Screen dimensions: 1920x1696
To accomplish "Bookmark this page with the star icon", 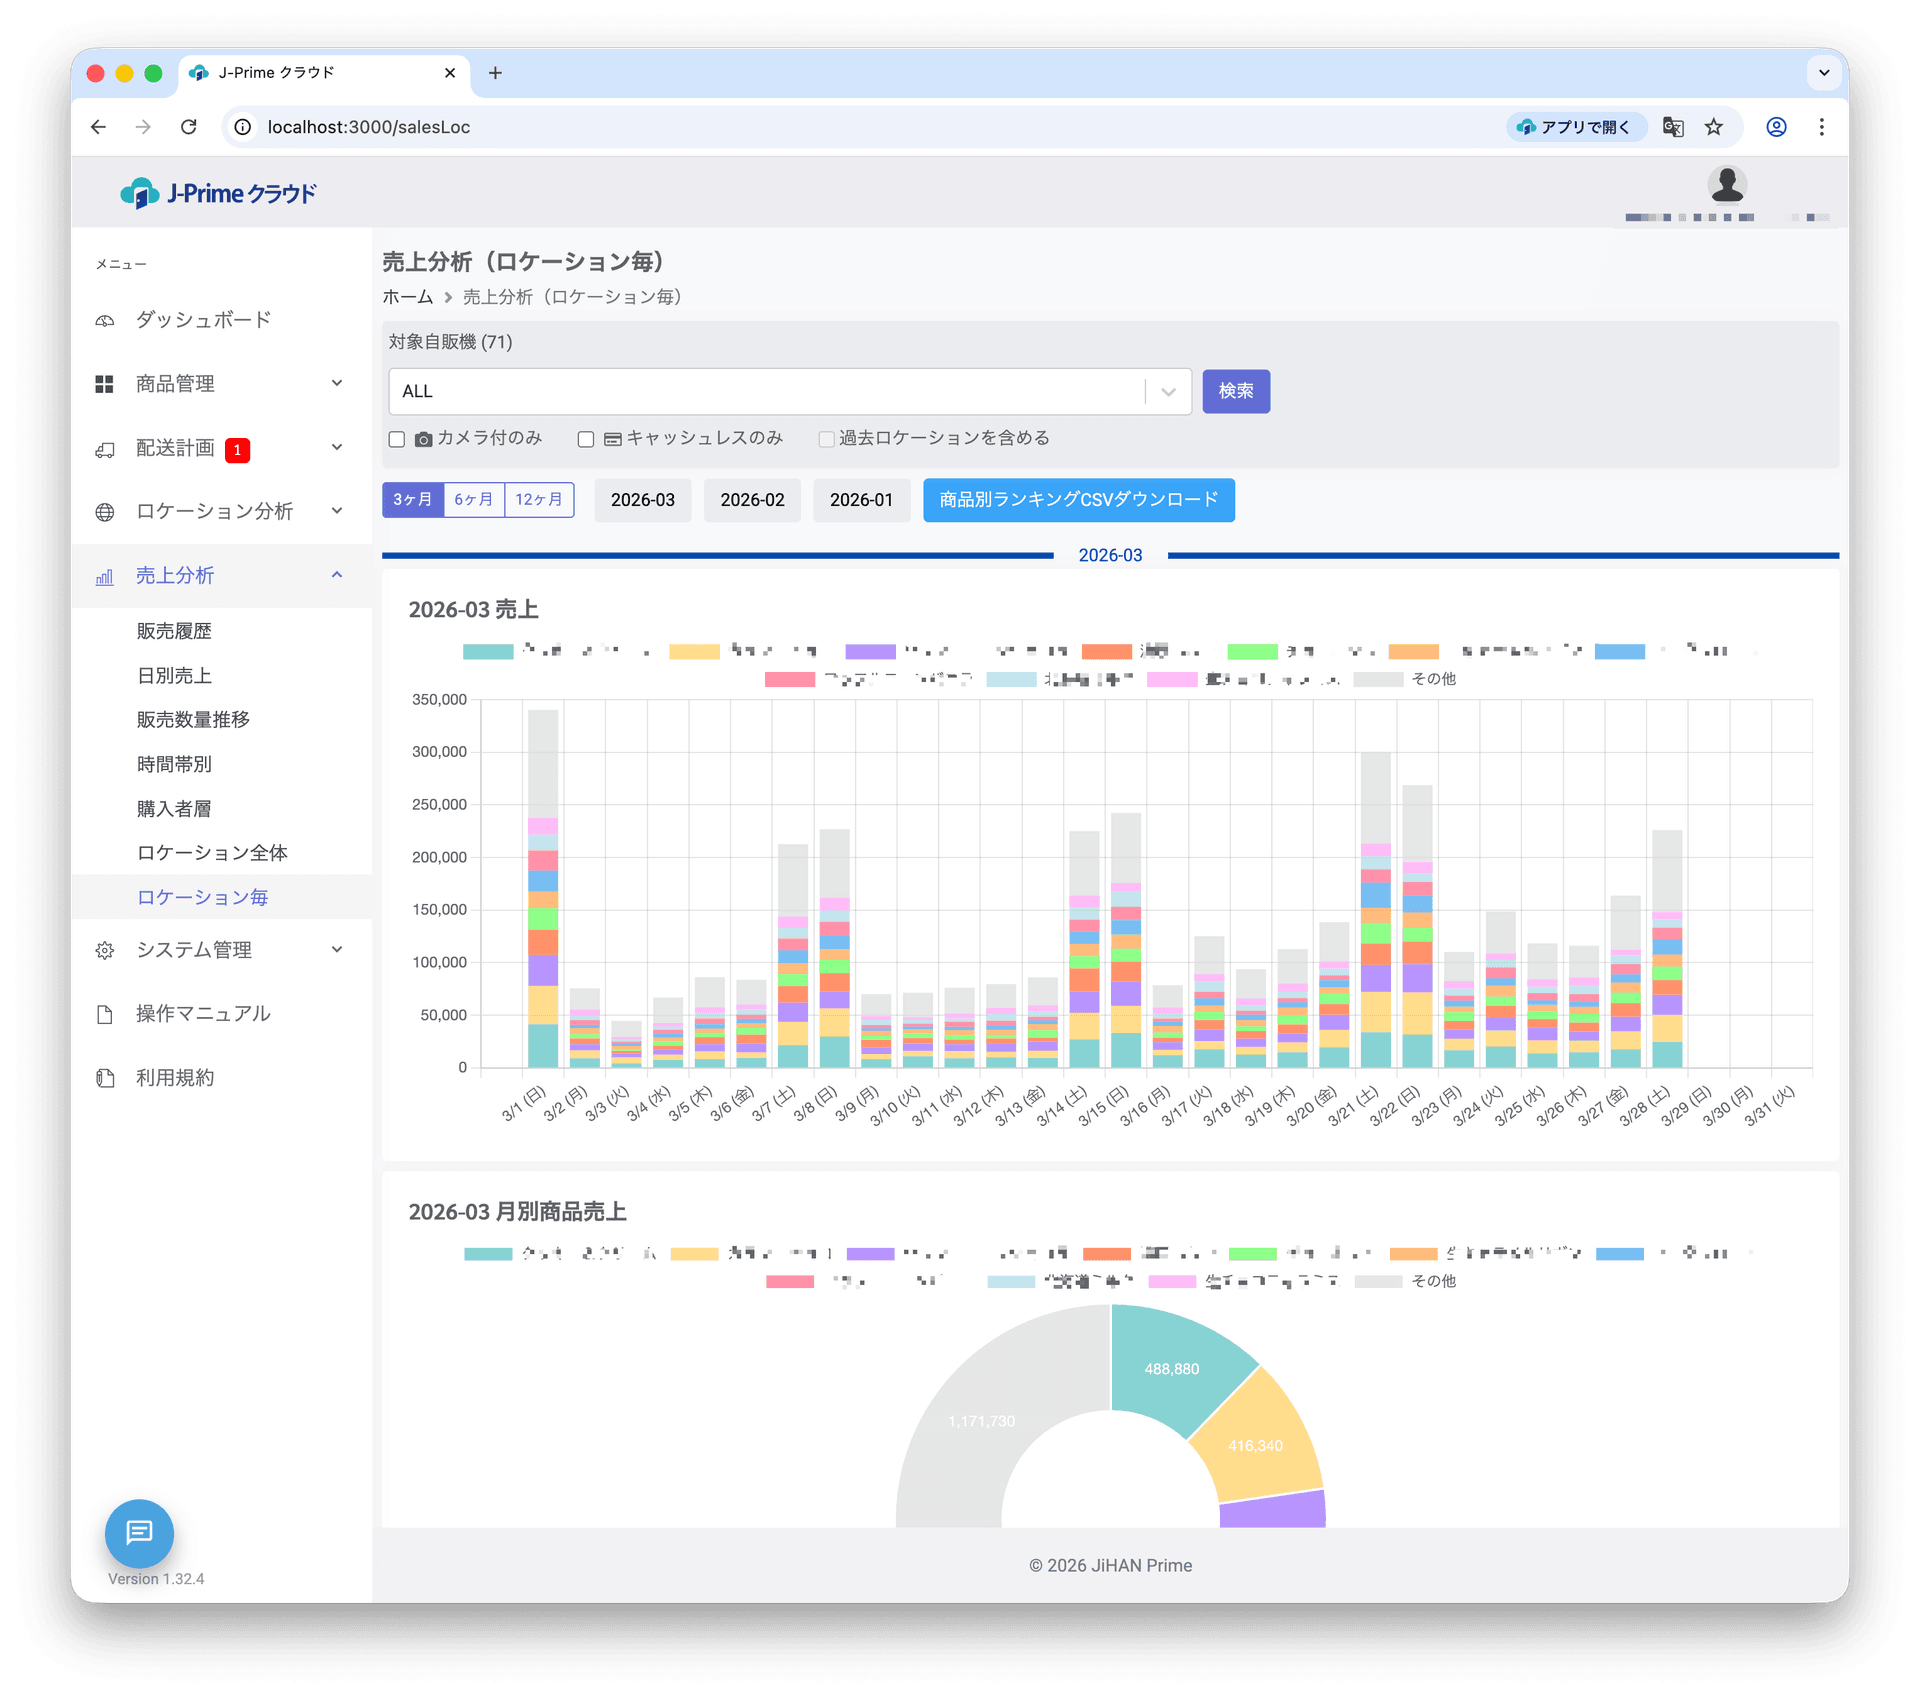I will point(1714,127).
